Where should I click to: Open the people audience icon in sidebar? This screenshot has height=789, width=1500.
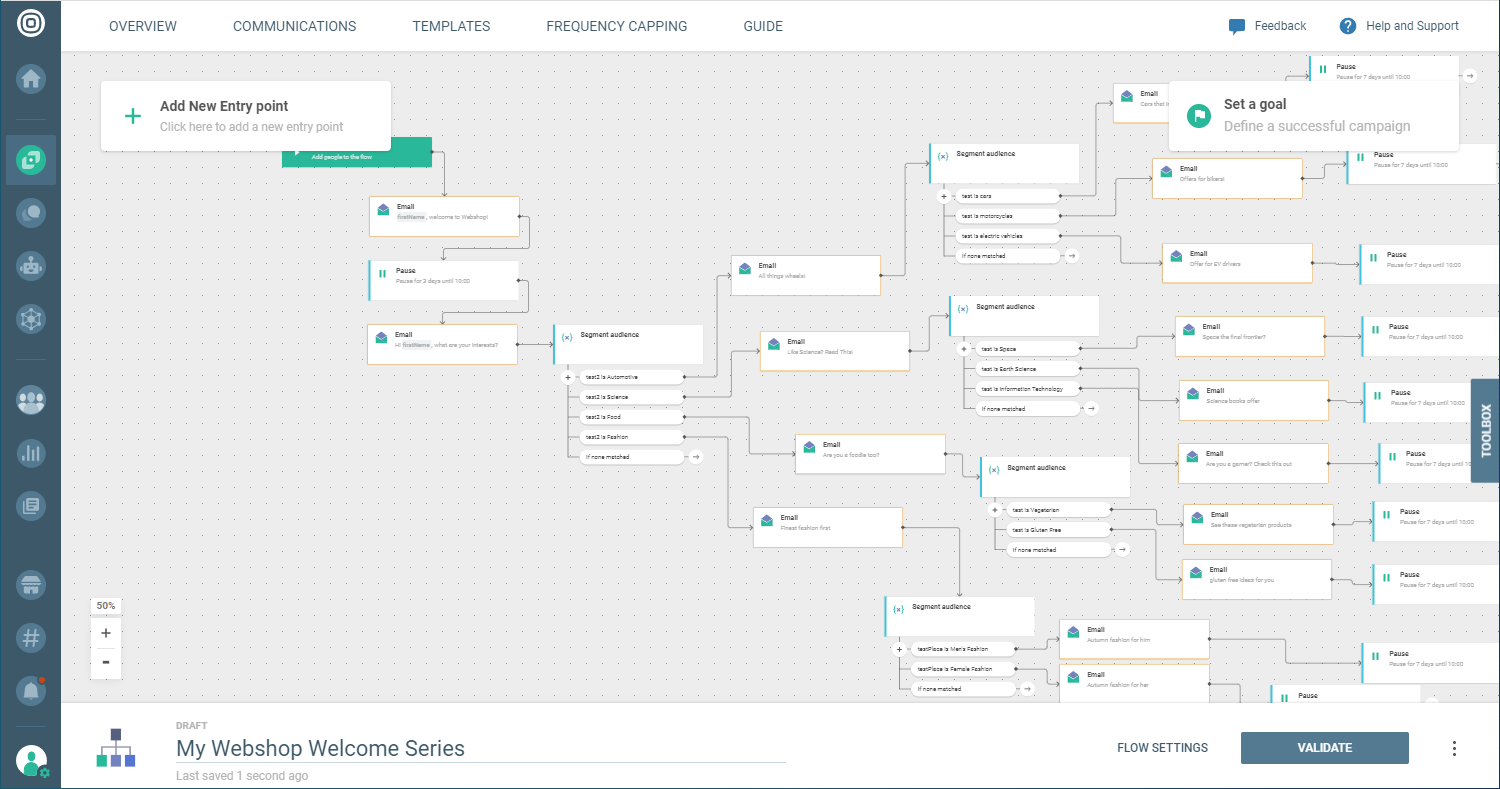[x=31, y=400]
